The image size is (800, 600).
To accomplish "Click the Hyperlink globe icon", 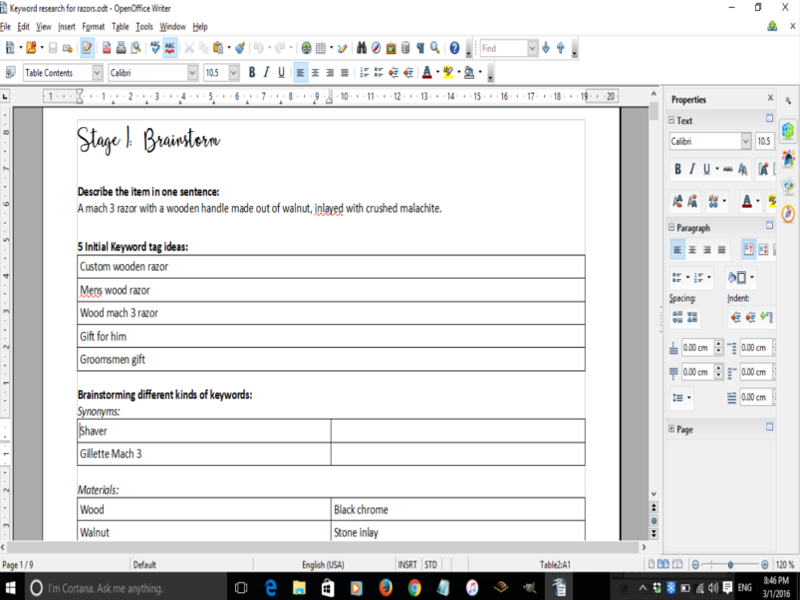I will click(306, 48).
